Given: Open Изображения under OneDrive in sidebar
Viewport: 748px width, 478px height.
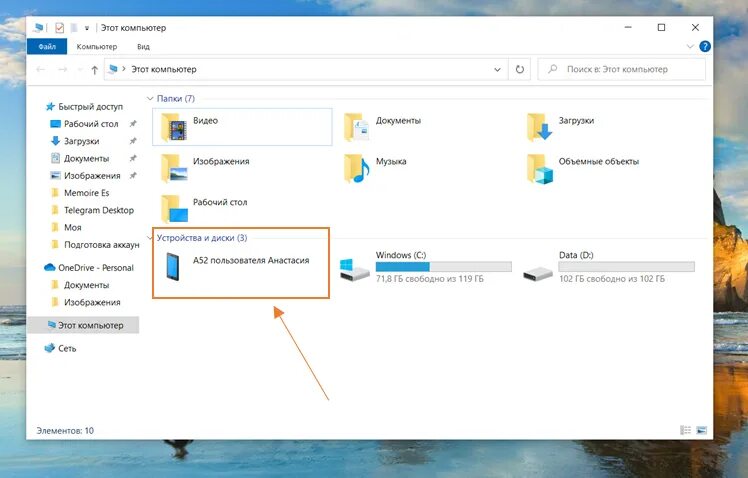Looking at the screenshot, I should pyautogui.click(x=85, y=302).
